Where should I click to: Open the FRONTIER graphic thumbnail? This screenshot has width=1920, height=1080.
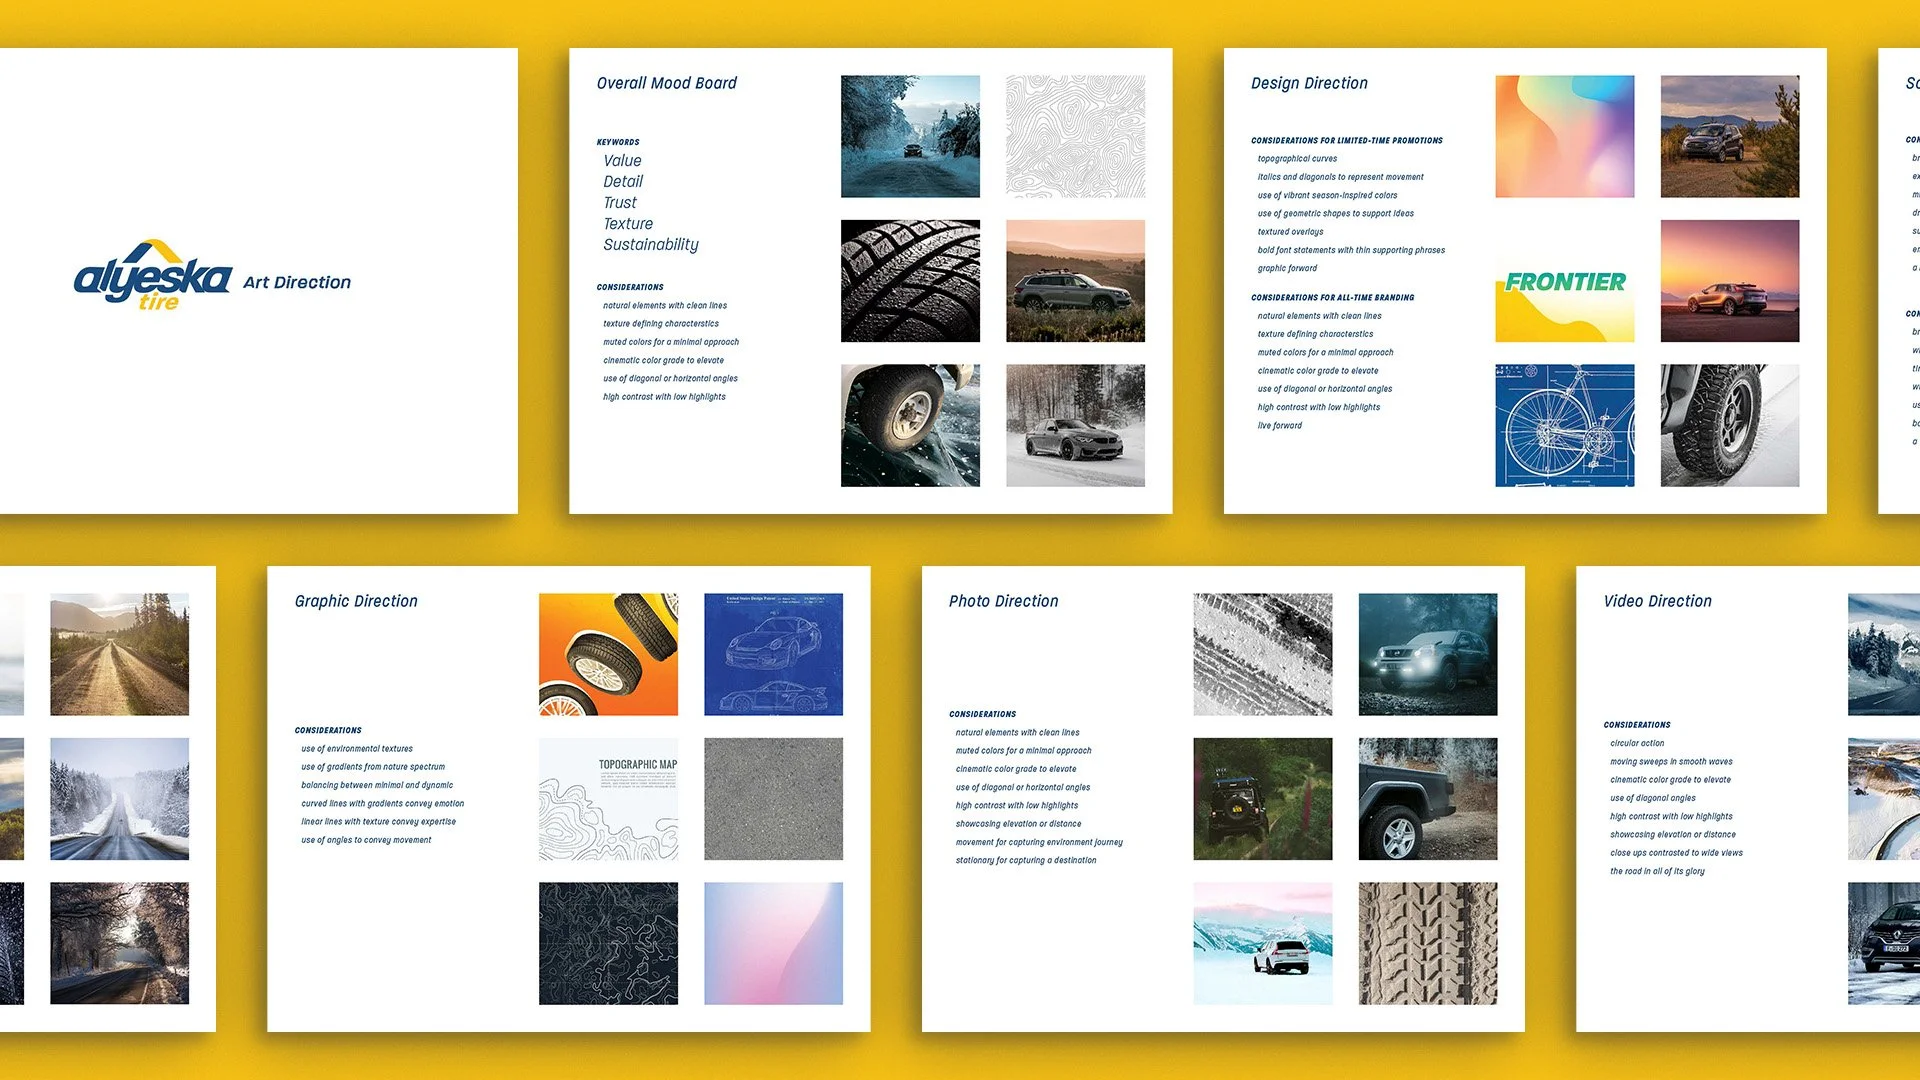pos(1565,281)
